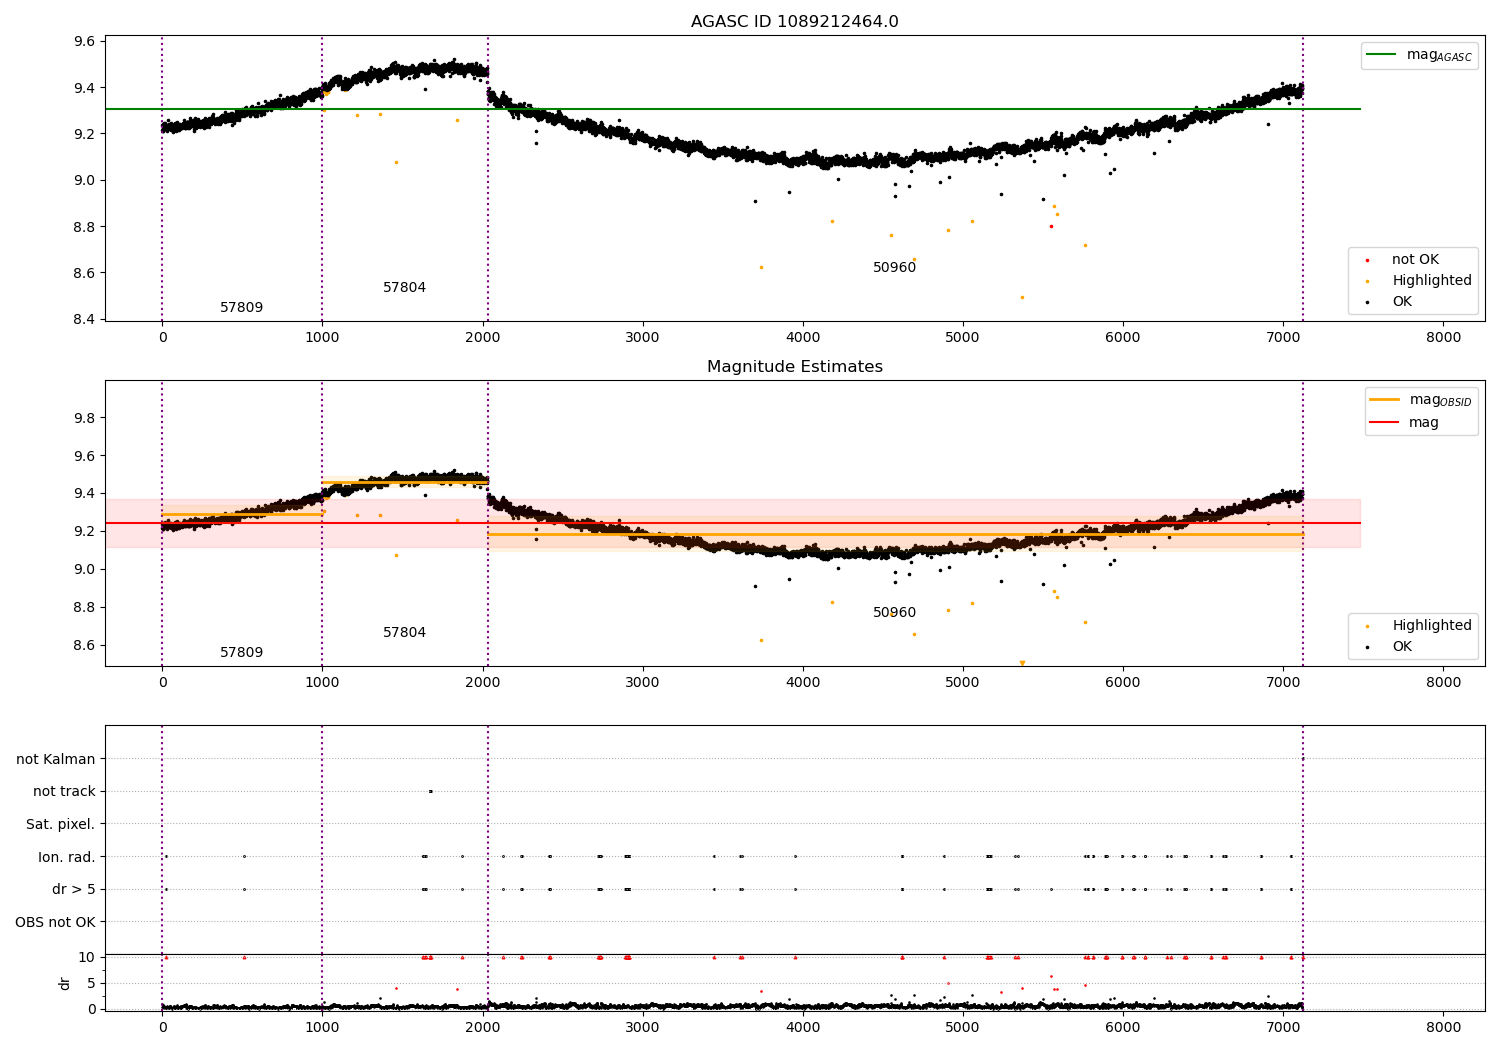
Task: Click the '50960' annotation in the top plot
Action: (894, 268)
